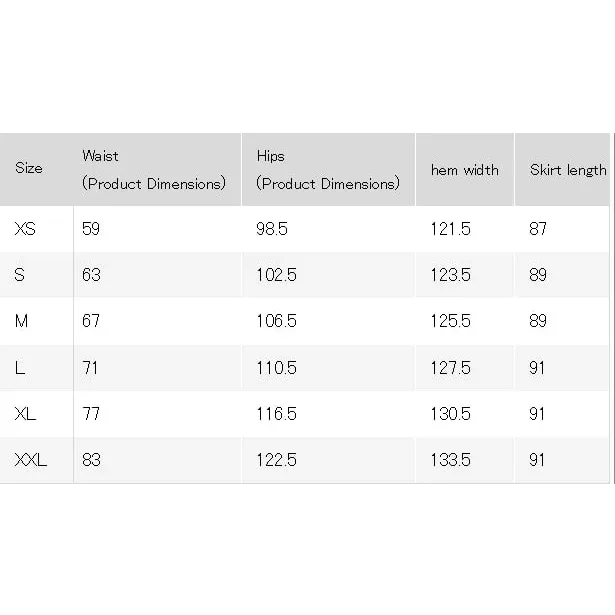The width and height of the screenshot is (615, 615).
Task: Click the S size row label
Action: 19,275
